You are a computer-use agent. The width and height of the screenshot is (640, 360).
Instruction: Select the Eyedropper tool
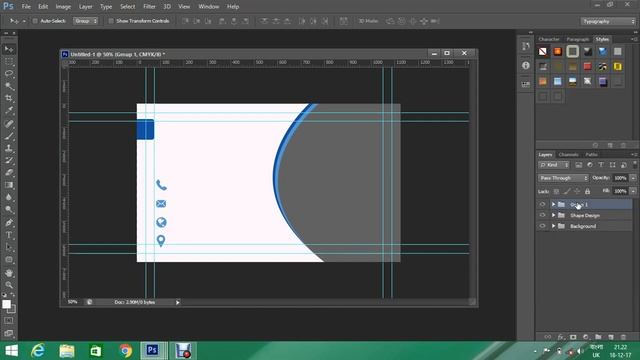click(9, 111)
